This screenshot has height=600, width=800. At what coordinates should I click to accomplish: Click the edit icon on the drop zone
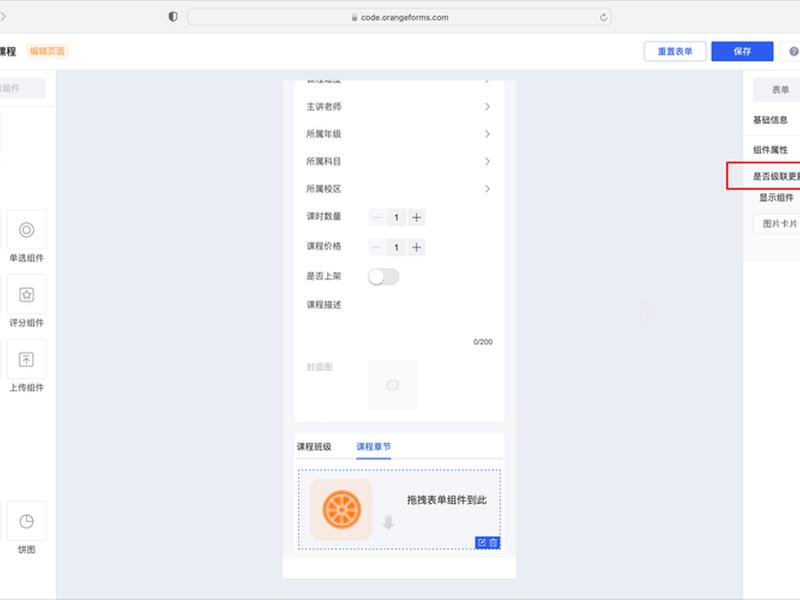(482, 543)
